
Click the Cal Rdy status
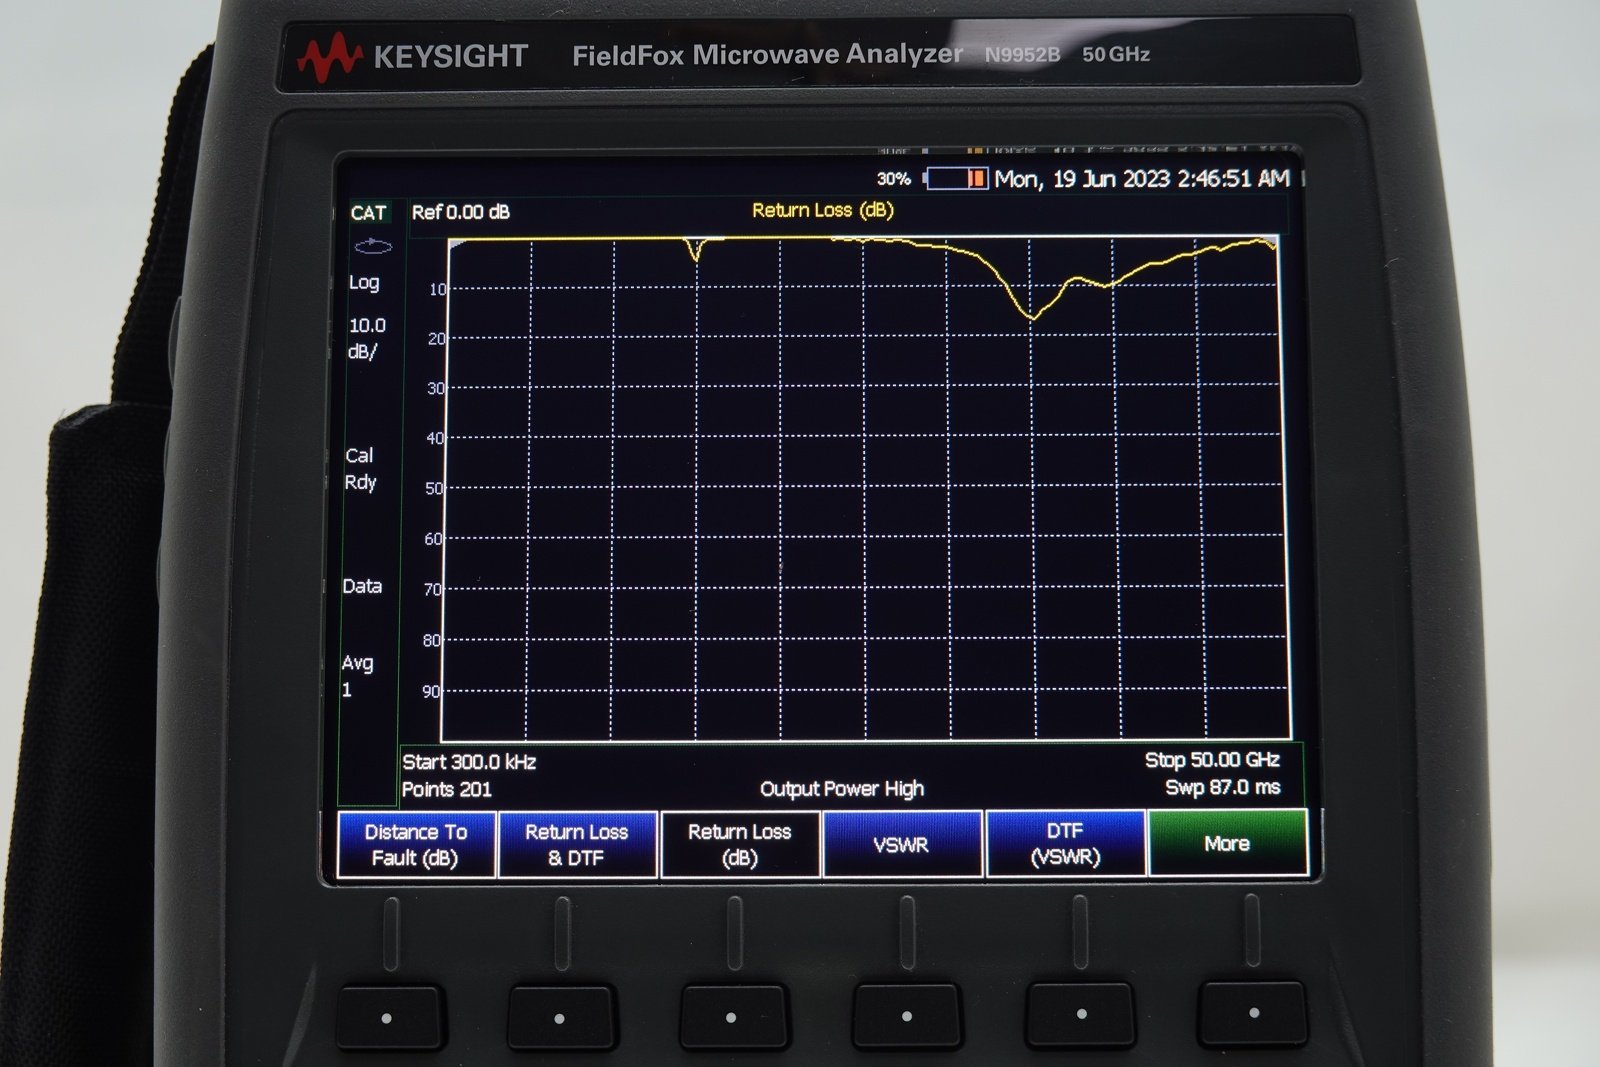pos(360,469)
